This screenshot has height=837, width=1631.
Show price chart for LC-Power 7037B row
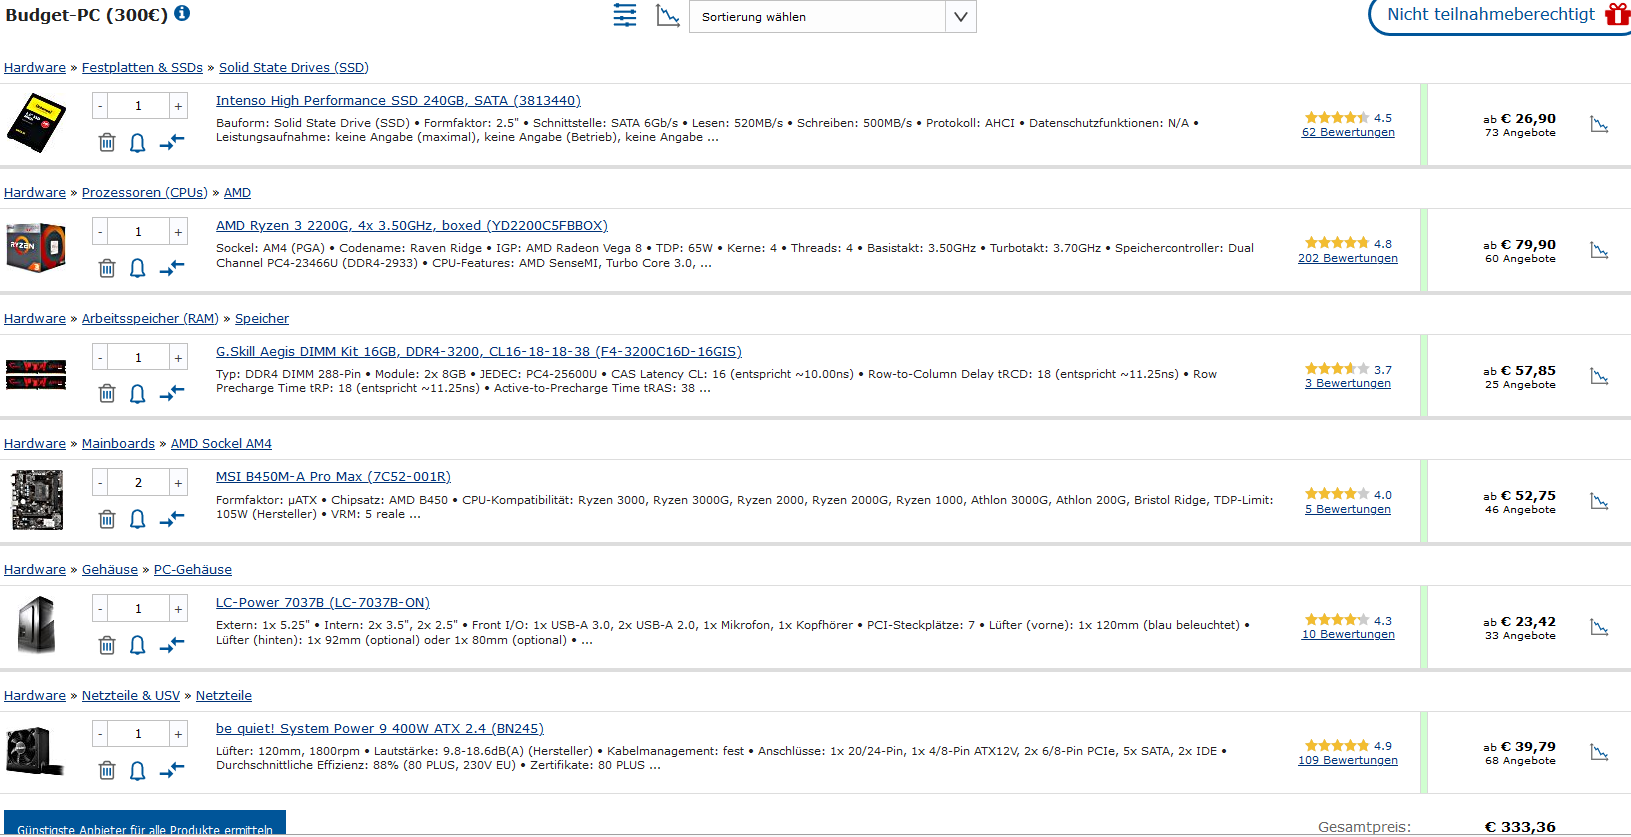pos(1599,627)
